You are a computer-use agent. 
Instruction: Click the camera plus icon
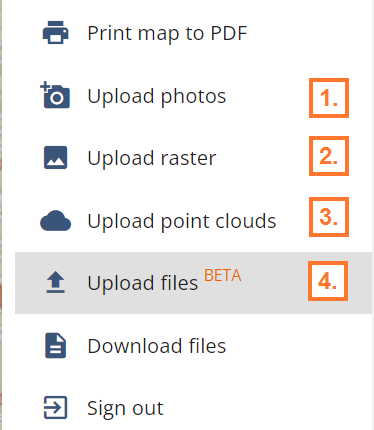coord(55,95)
